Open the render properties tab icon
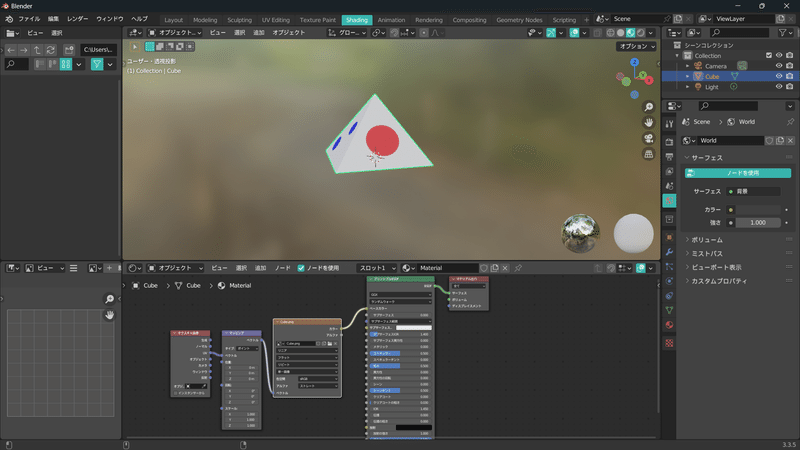Screen dimensions: 800x450 pos(669,141)
